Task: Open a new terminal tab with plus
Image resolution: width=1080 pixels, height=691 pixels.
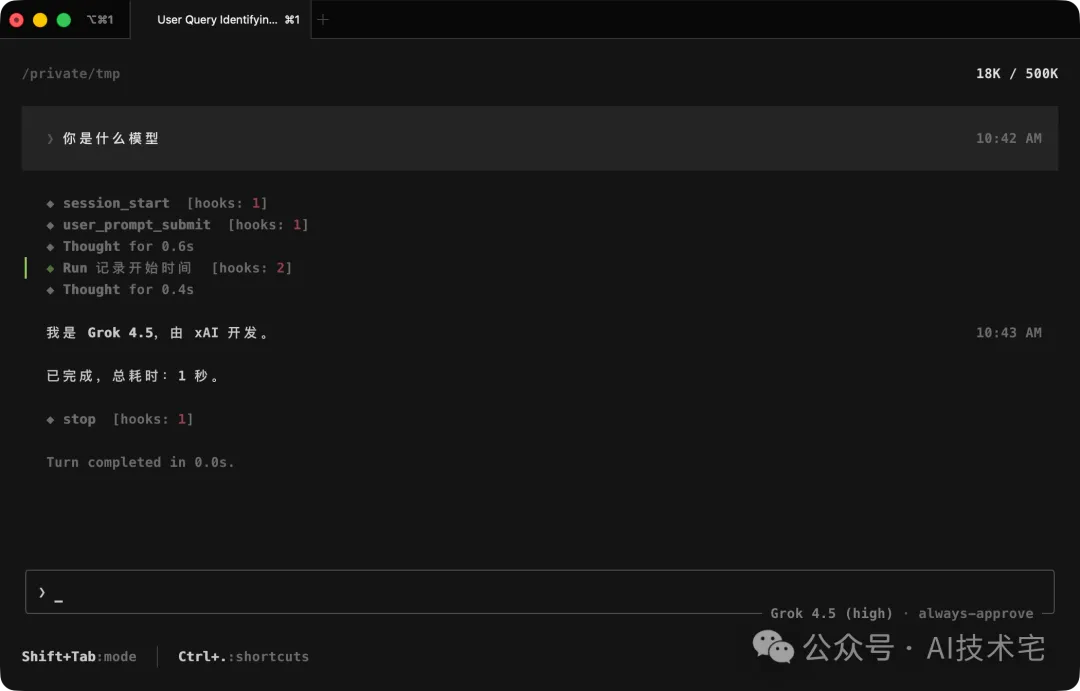Action: pos(323,19)
